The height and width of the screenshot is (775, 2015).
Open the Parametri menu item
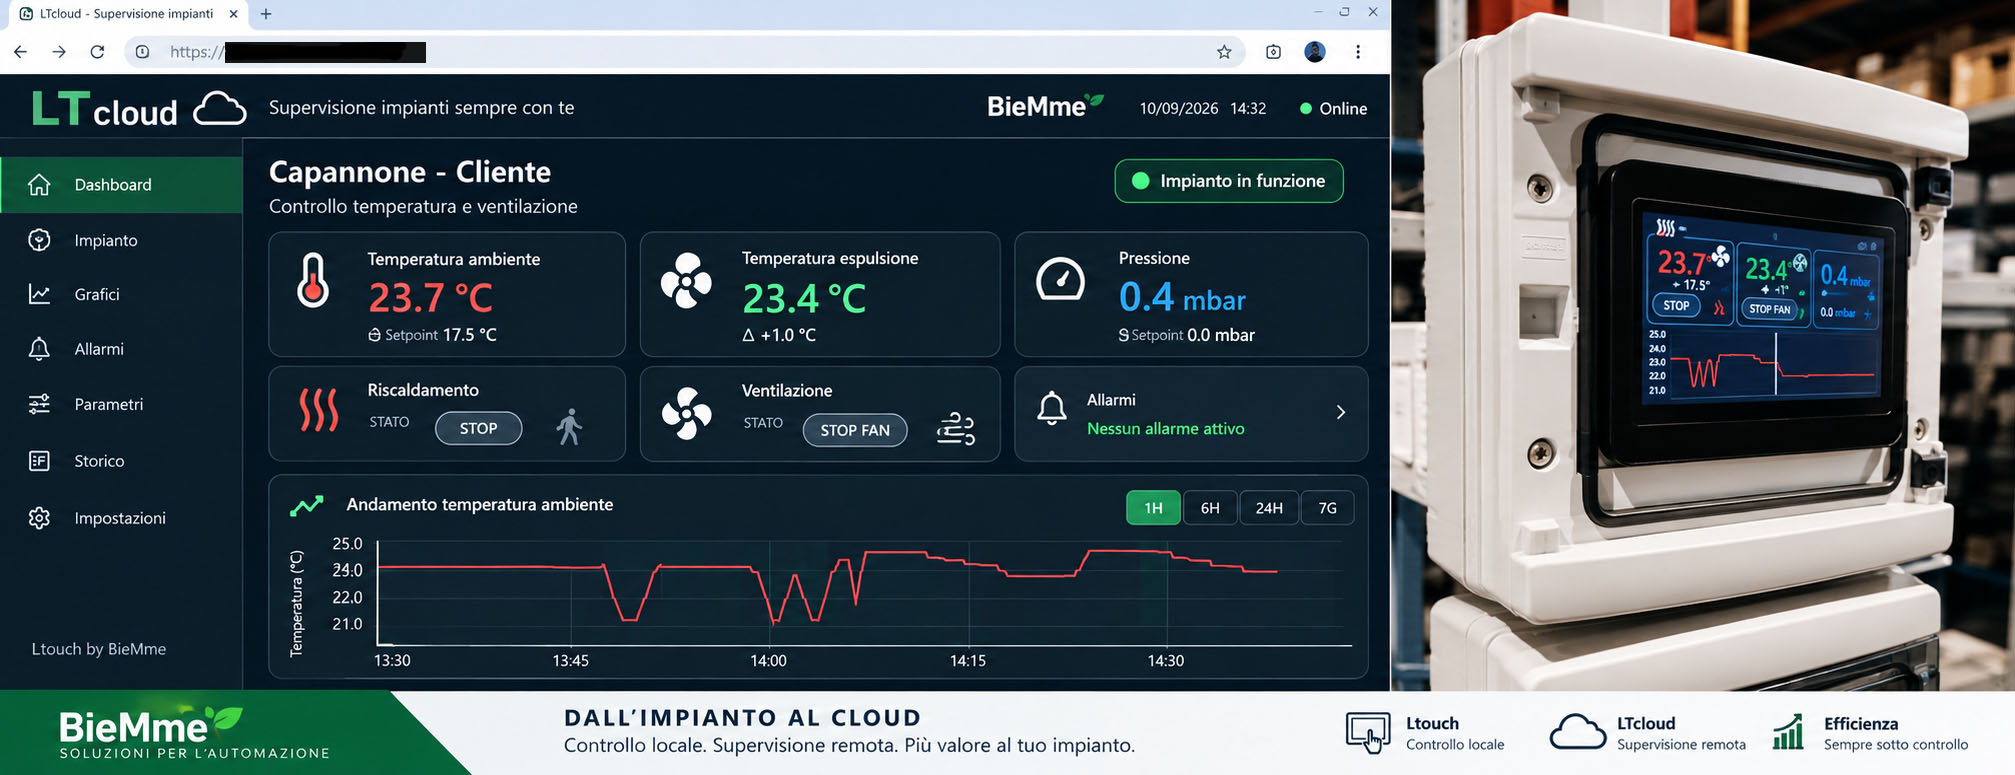coord(121,404)
